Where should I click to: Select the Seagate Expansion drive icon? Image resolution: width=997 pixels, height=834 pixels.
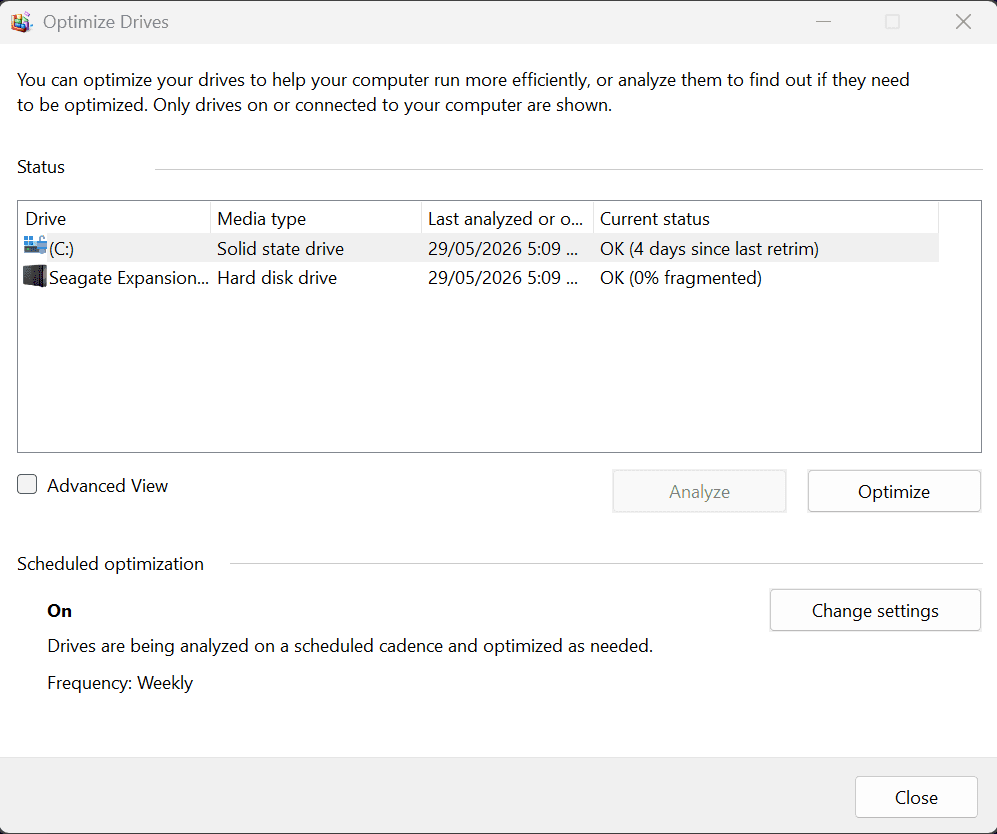[35, 277]
